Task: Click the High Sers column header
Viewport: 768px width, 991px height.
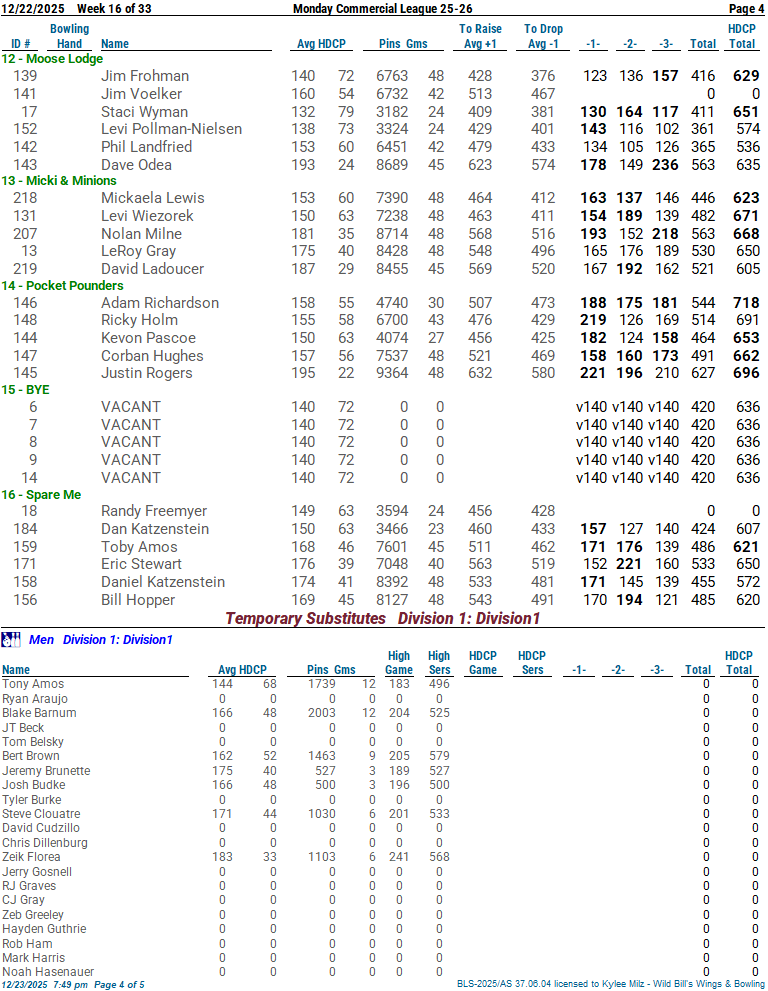Action: [x=439, y=662]
